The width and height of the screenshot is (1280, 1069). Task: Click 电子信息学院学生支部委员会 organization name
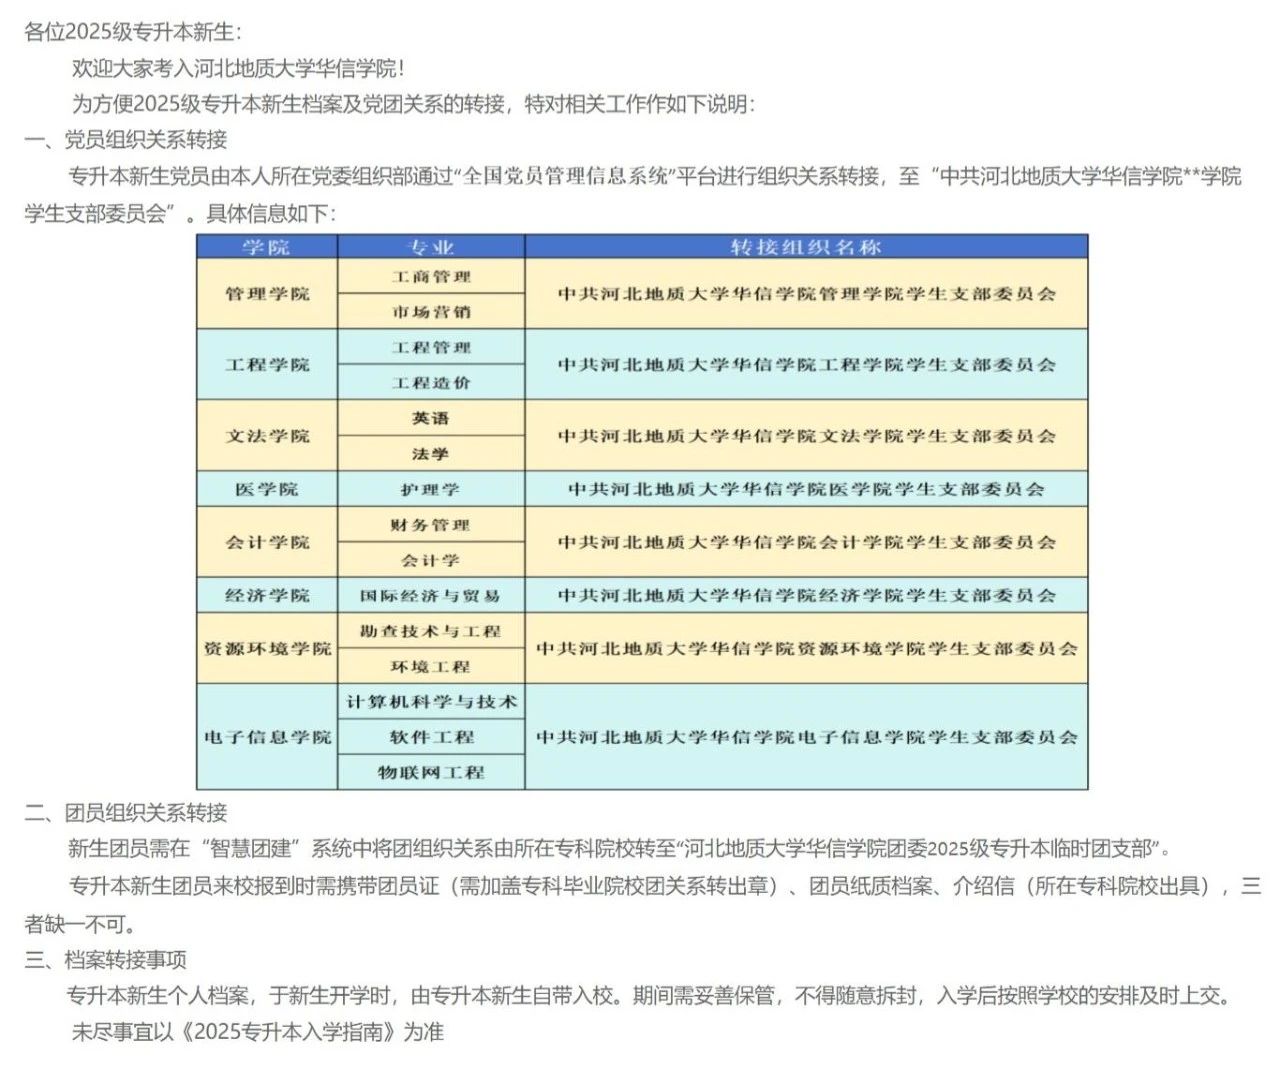click(x=806, y=737)
